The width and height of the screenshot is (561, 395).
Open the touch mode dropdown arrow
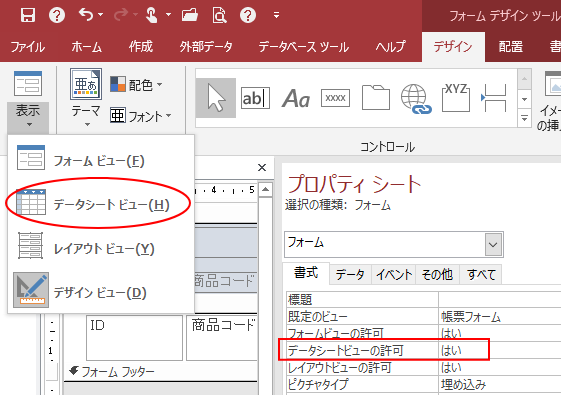click(x=168, y=15)
